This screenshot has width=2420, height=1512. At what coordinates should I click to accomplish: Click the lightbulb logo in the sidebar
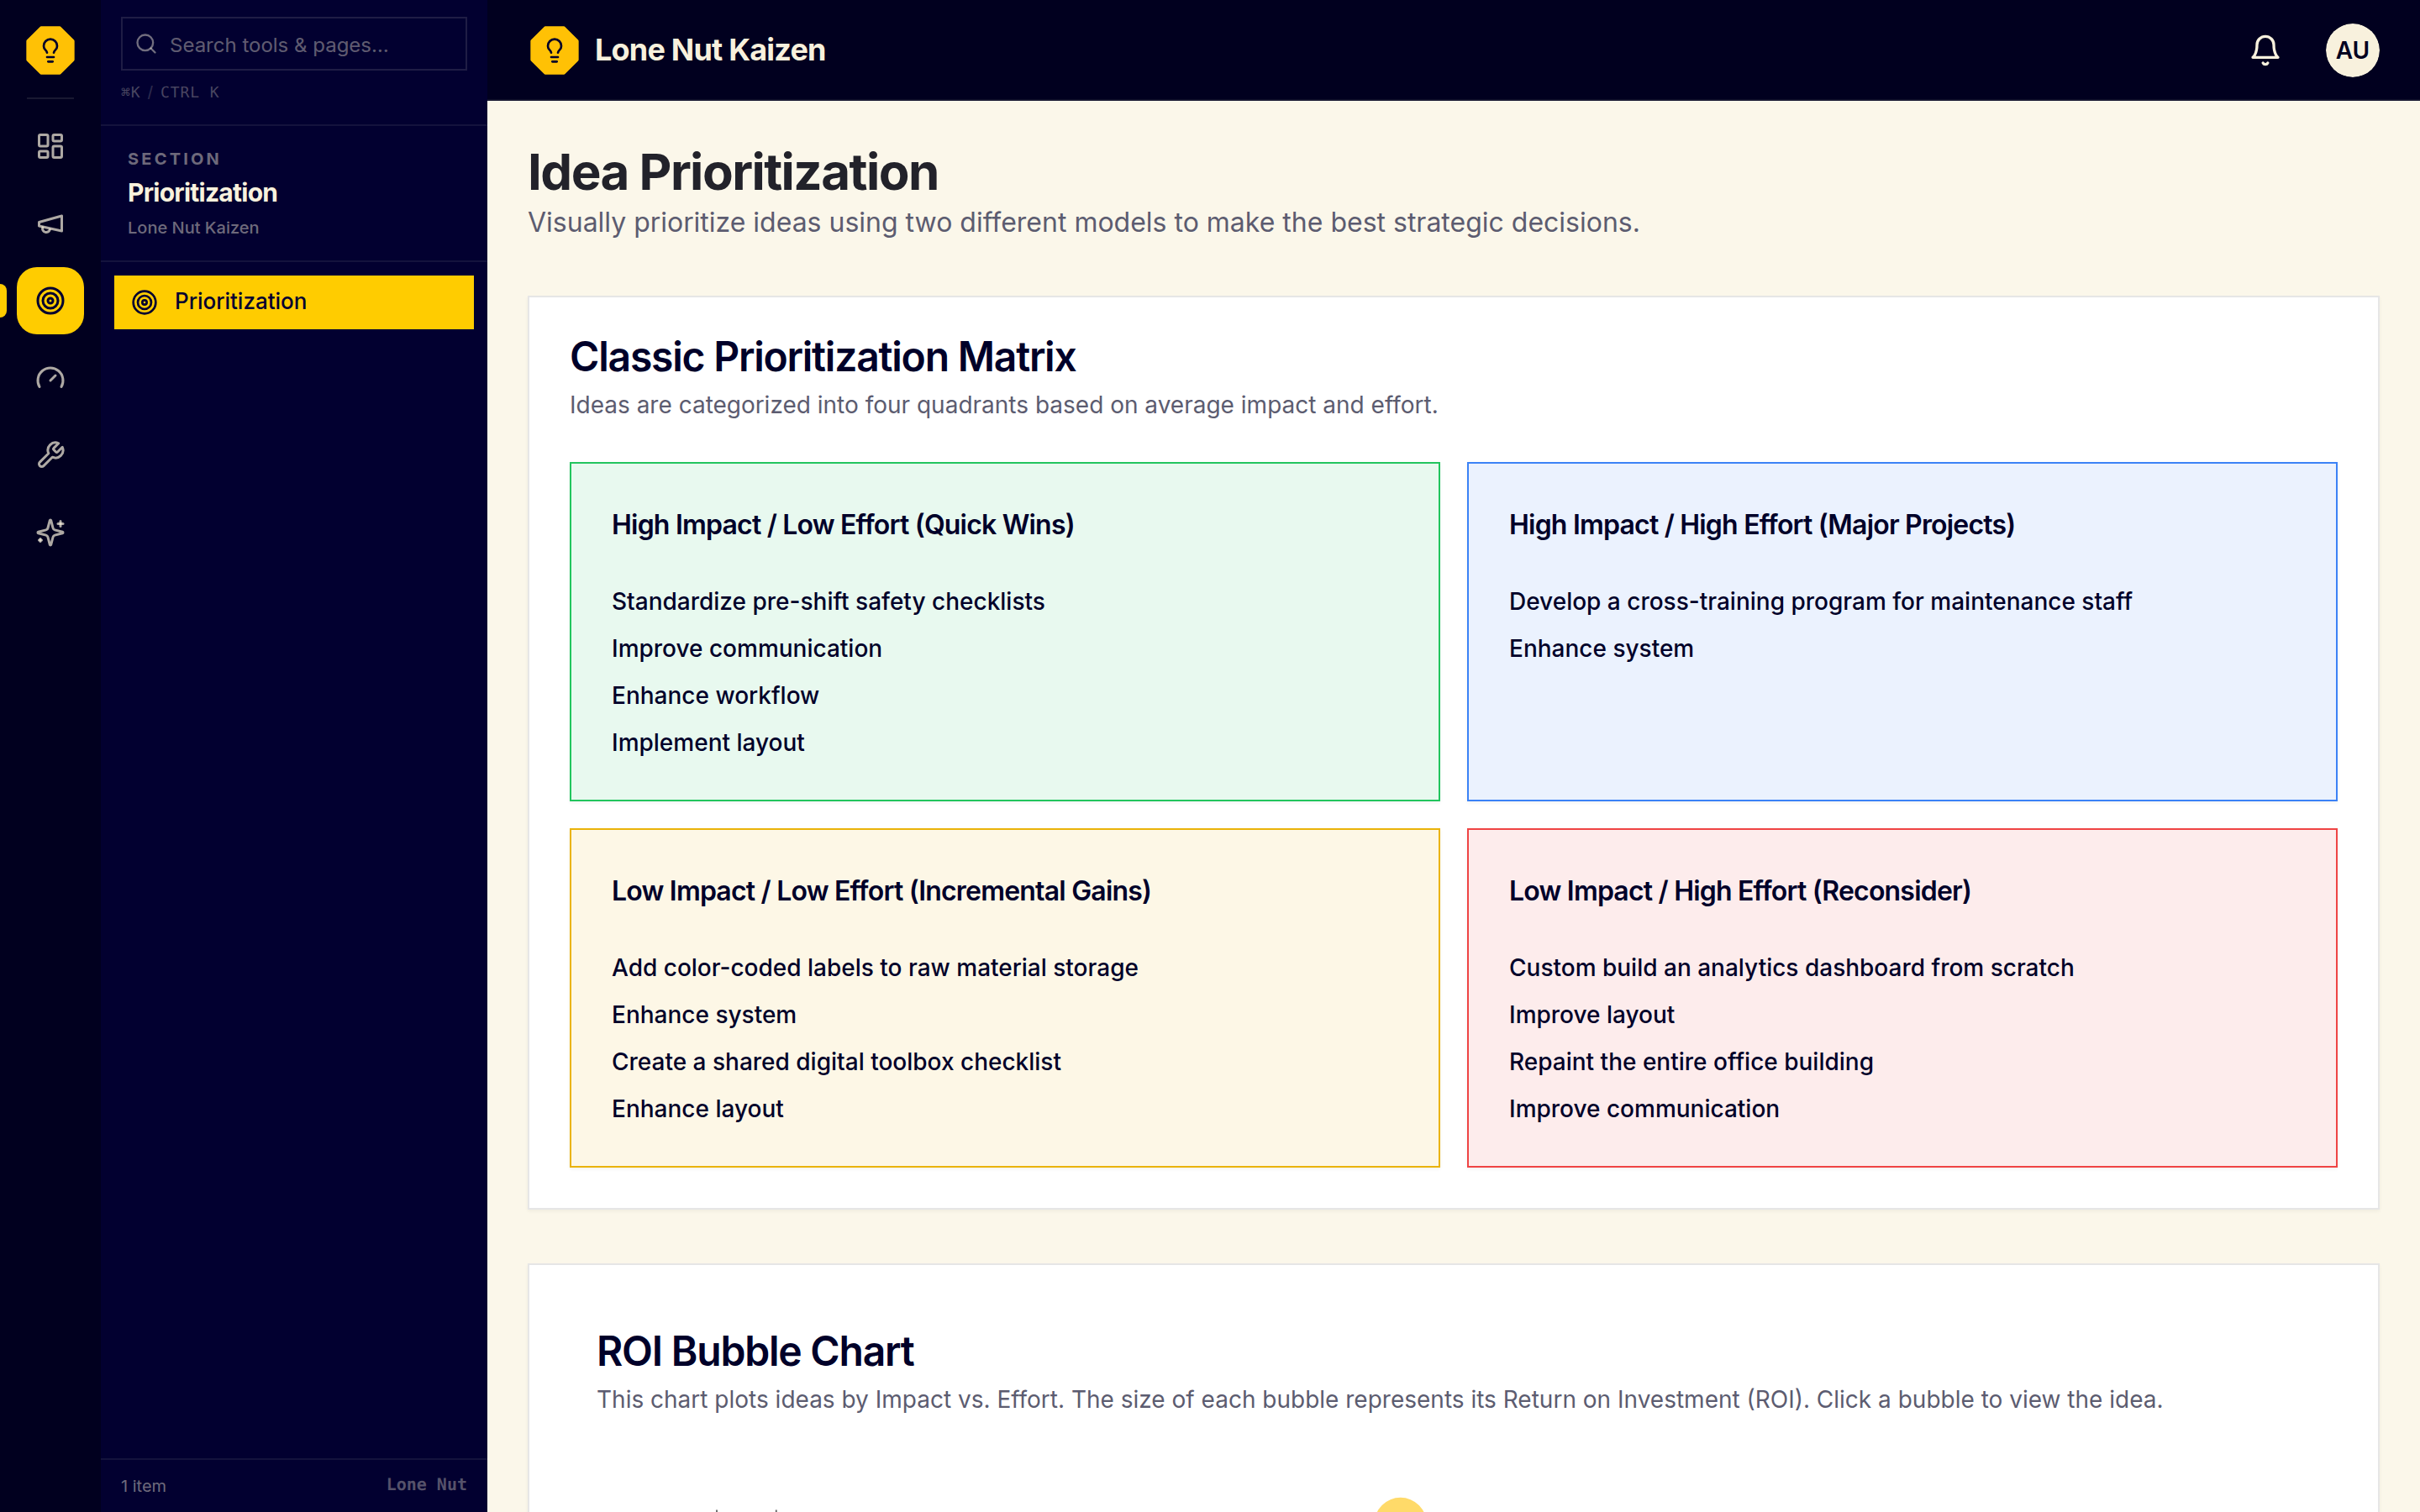(x=50, y=50)
